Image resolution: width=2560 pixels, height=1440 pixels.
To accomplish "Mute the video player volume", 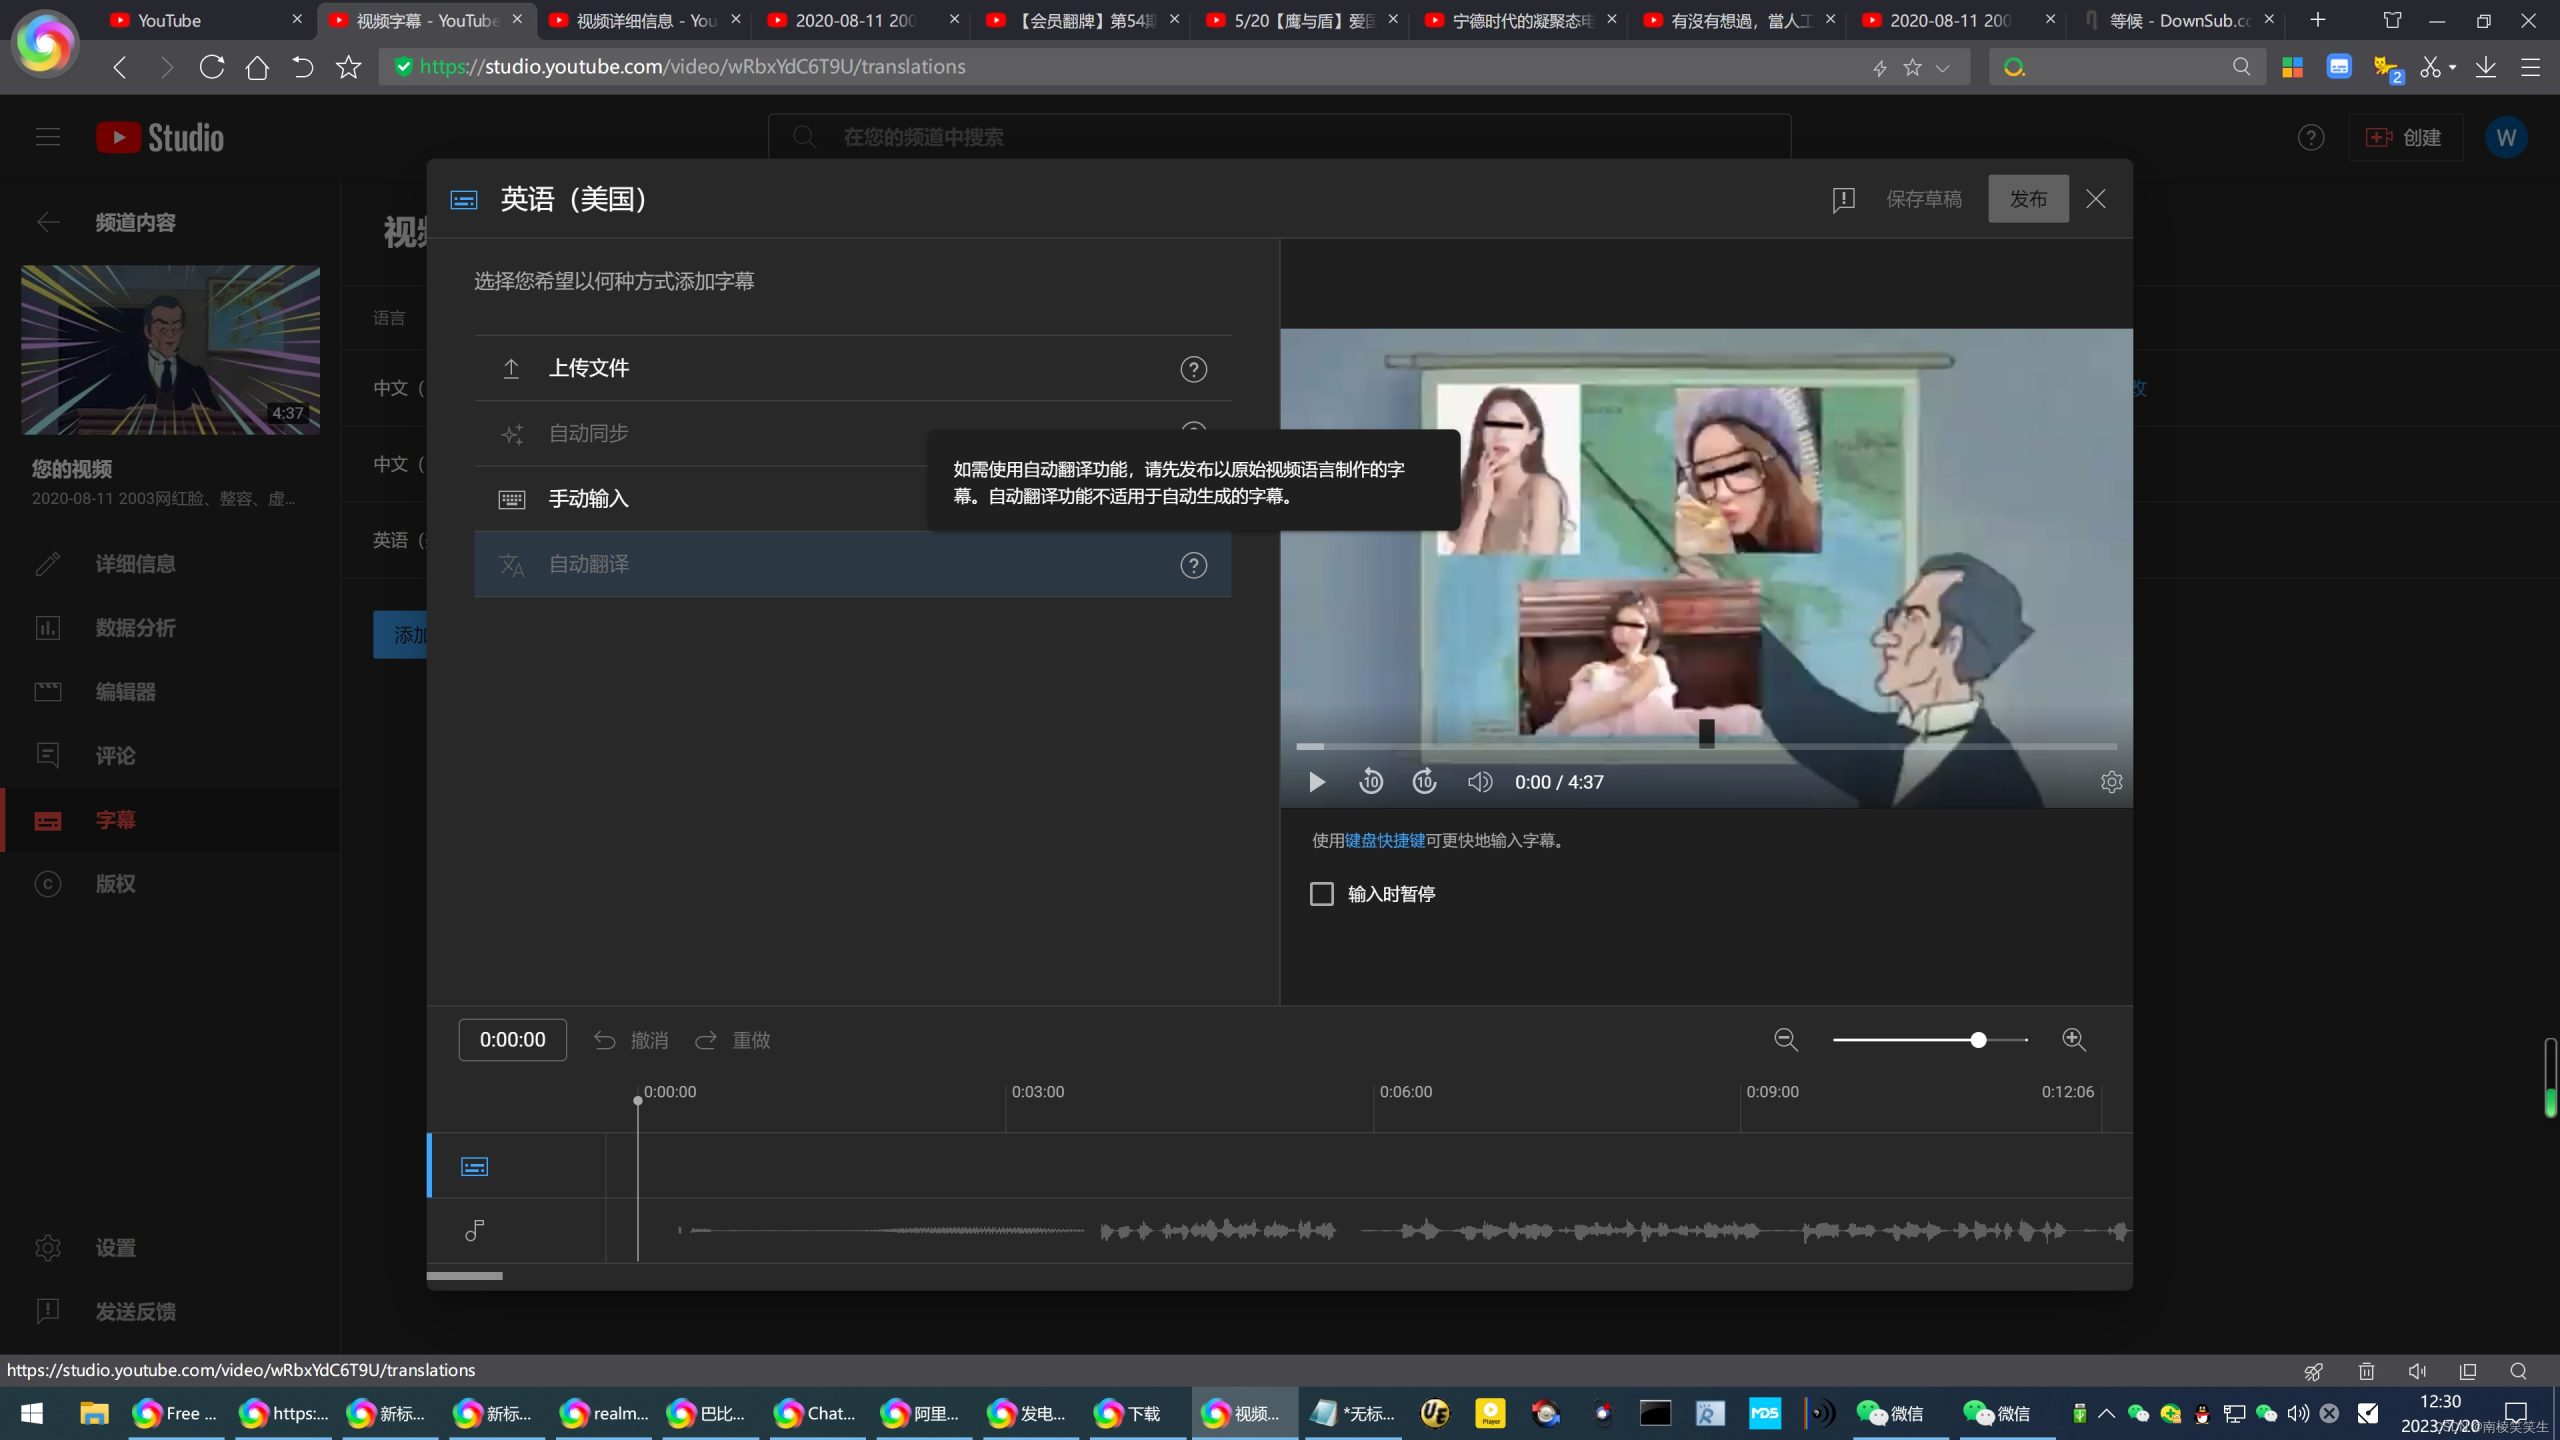I will [x=1479, y=782].
